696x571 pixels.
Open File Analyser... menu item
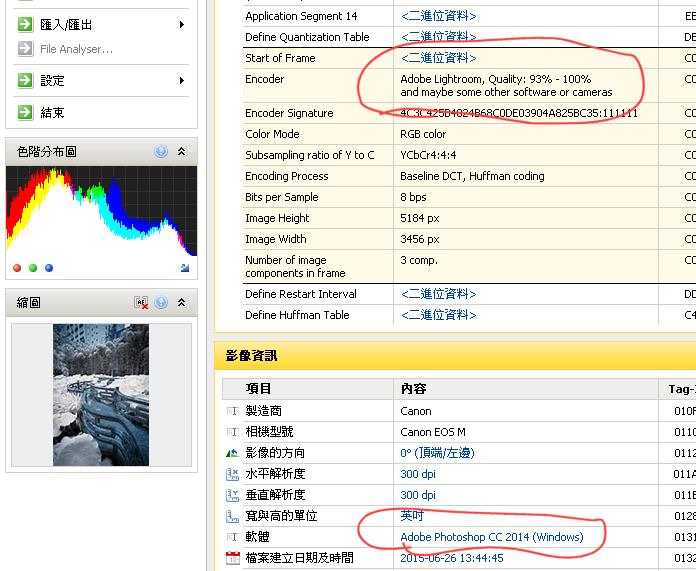click(76, 49)
